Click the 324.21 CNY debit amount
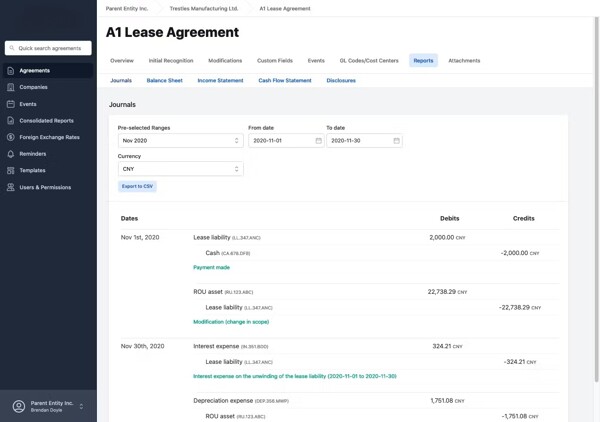600x422 pixels. pyautogui.click(x=447, y=346)
